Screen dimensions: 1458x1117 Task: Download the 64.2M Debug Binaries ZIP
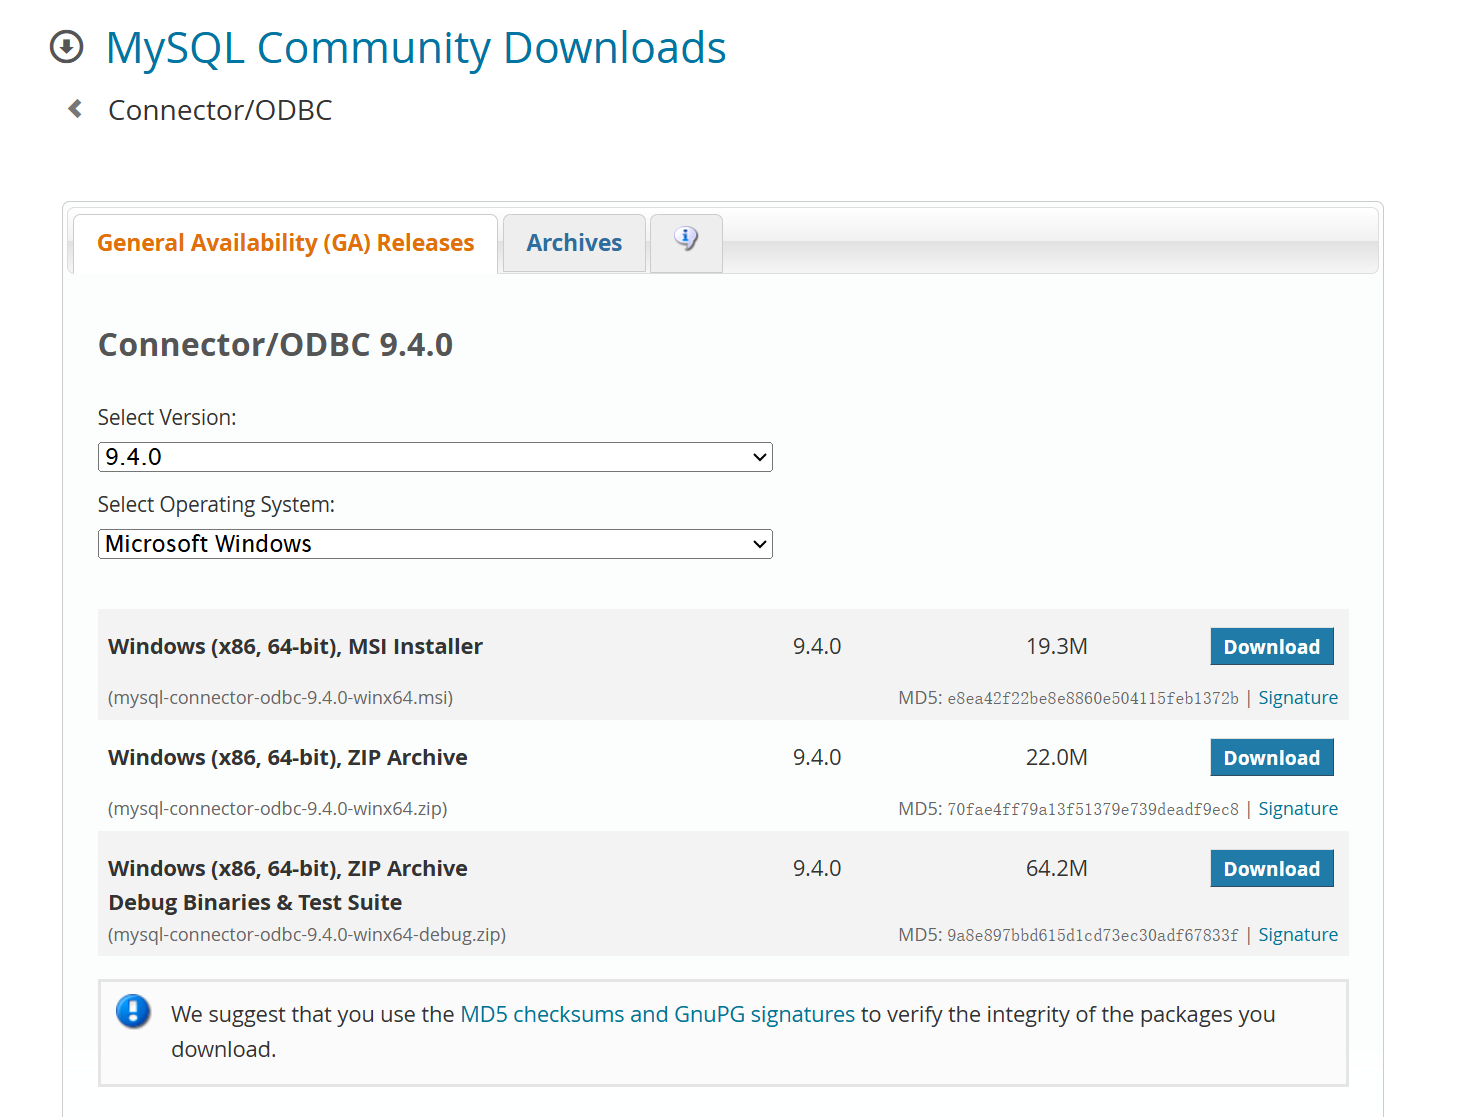click(1272, 869)
